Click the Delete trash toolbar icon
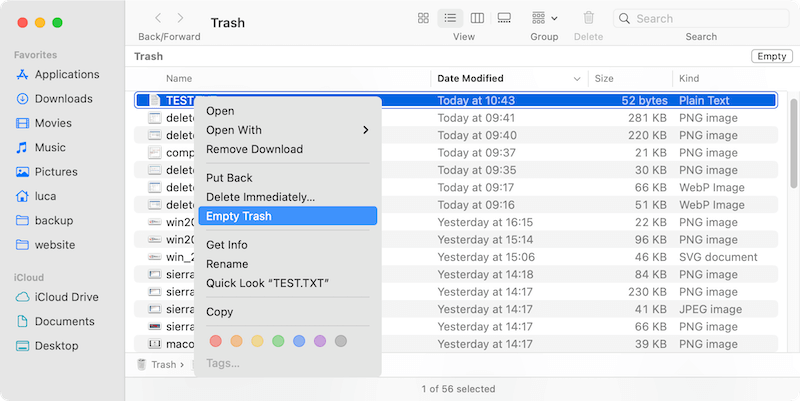This screenshot has width=800, height=401. (589, 18)
